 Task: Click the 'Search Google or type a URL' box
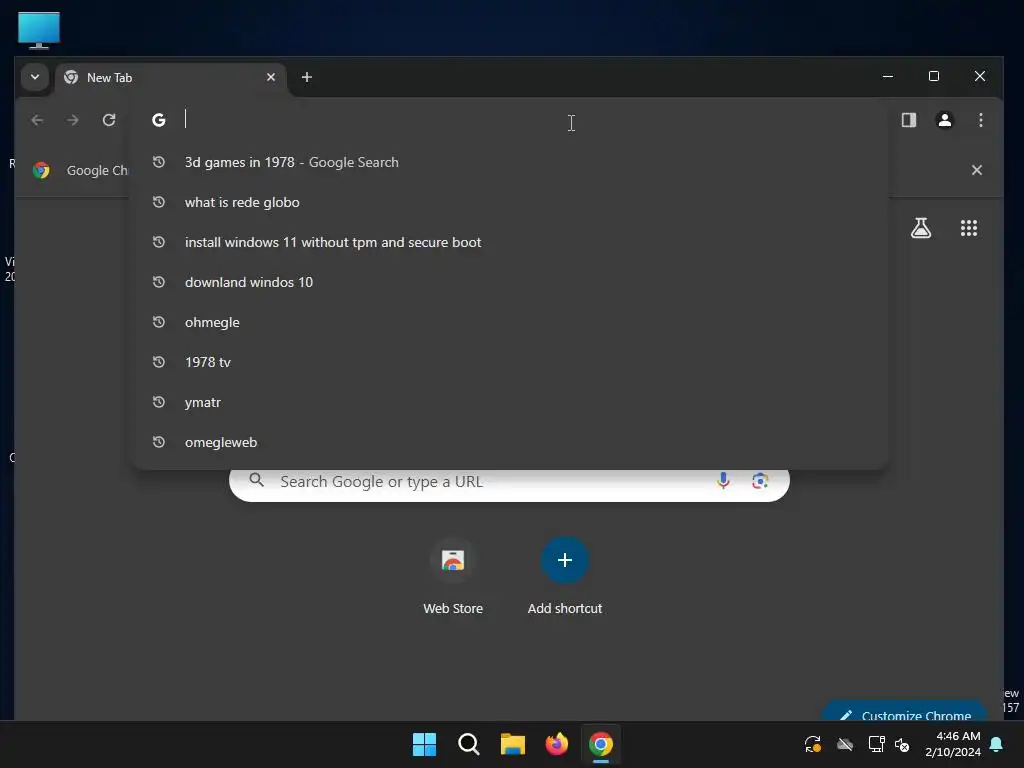(x=509, y=482)
